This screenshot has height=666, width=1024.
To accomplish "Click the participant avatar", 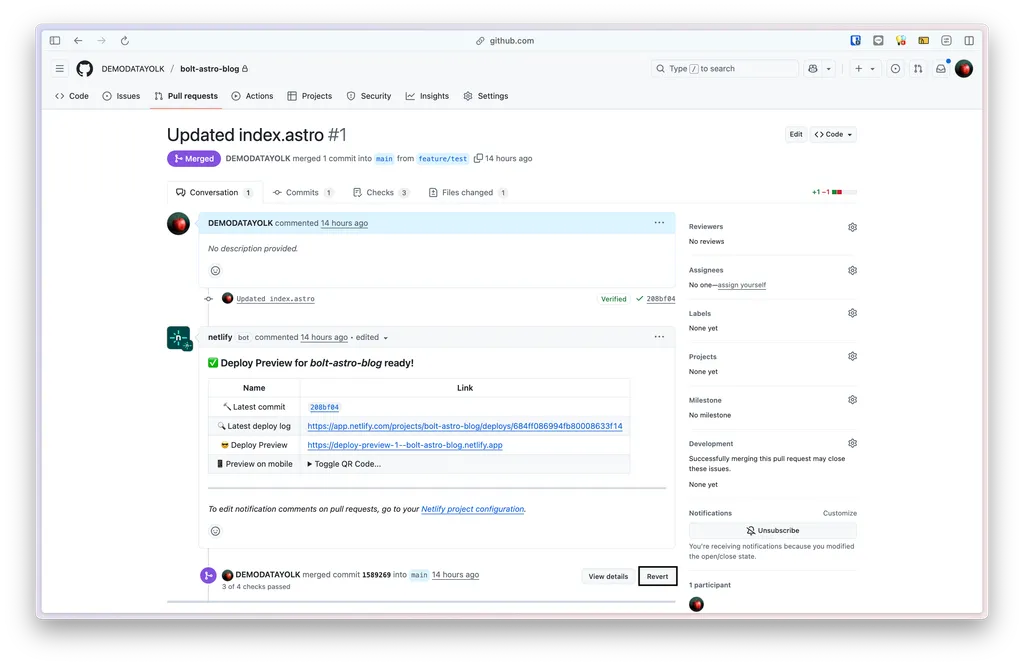I will click(x=697, y=605).
